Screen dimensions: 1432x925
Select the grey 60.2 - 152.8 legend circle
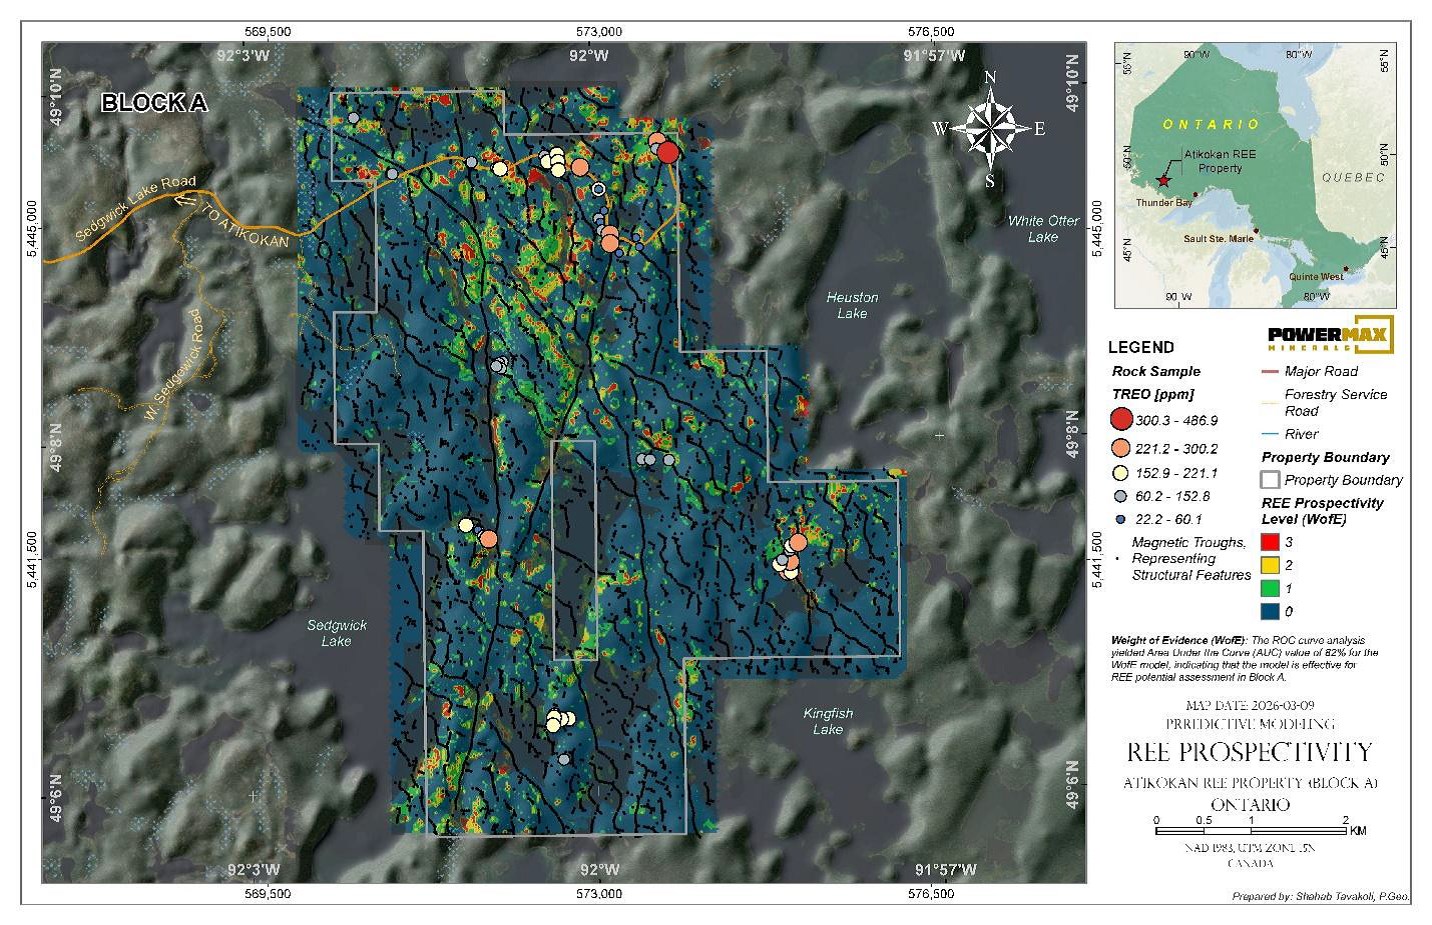(x=1121, y=496)
